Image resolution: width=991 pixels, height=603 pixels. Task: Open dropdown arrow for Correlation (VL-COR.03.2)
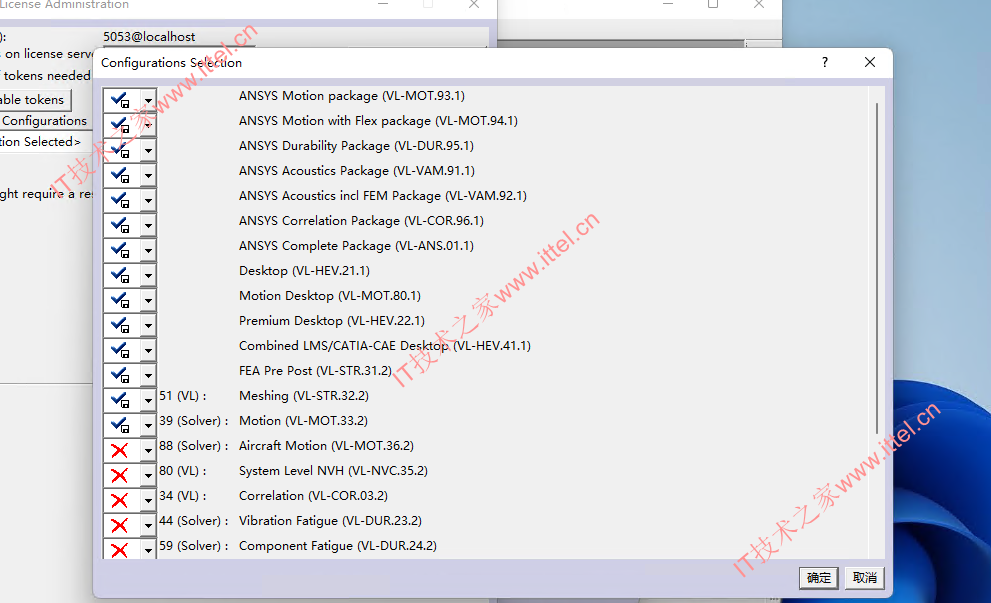click(x=148, y=501)
